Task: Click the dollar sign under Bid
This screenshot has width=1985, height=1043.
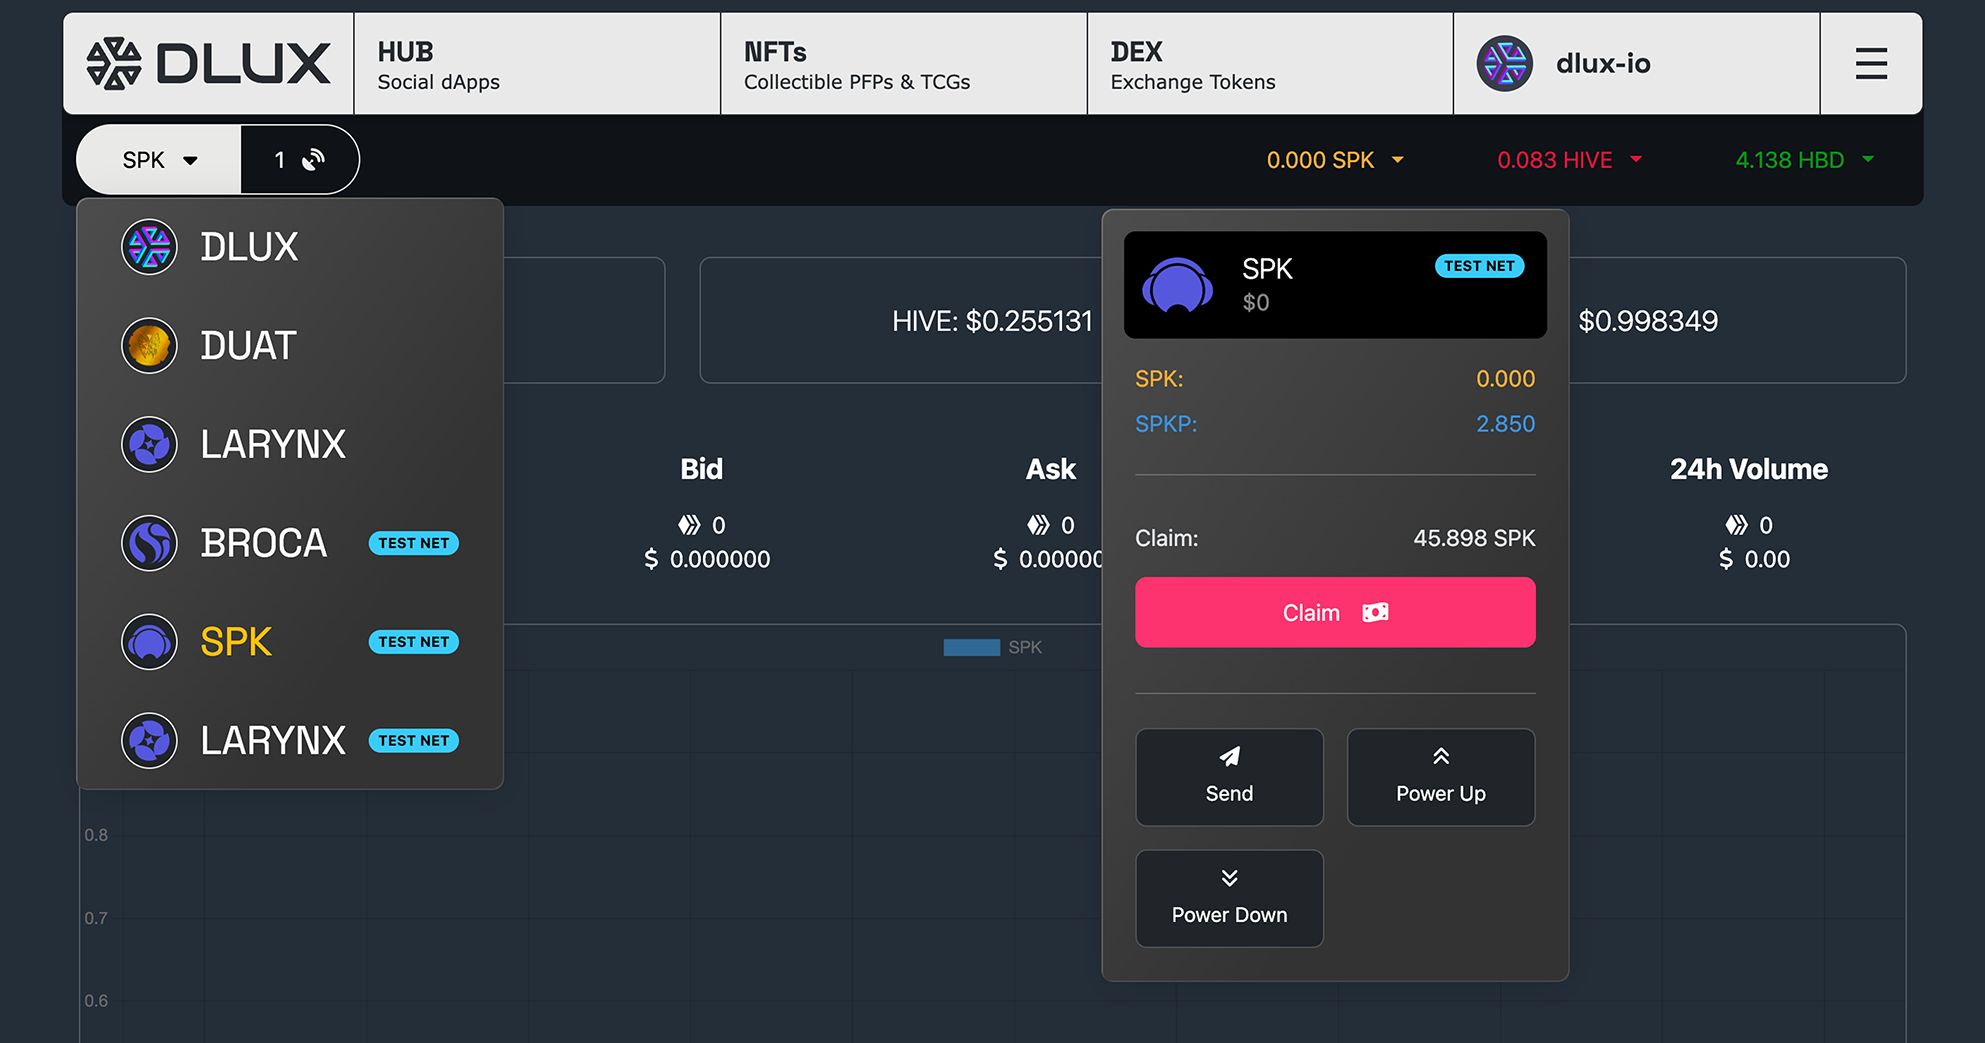Action: (651, 559)
